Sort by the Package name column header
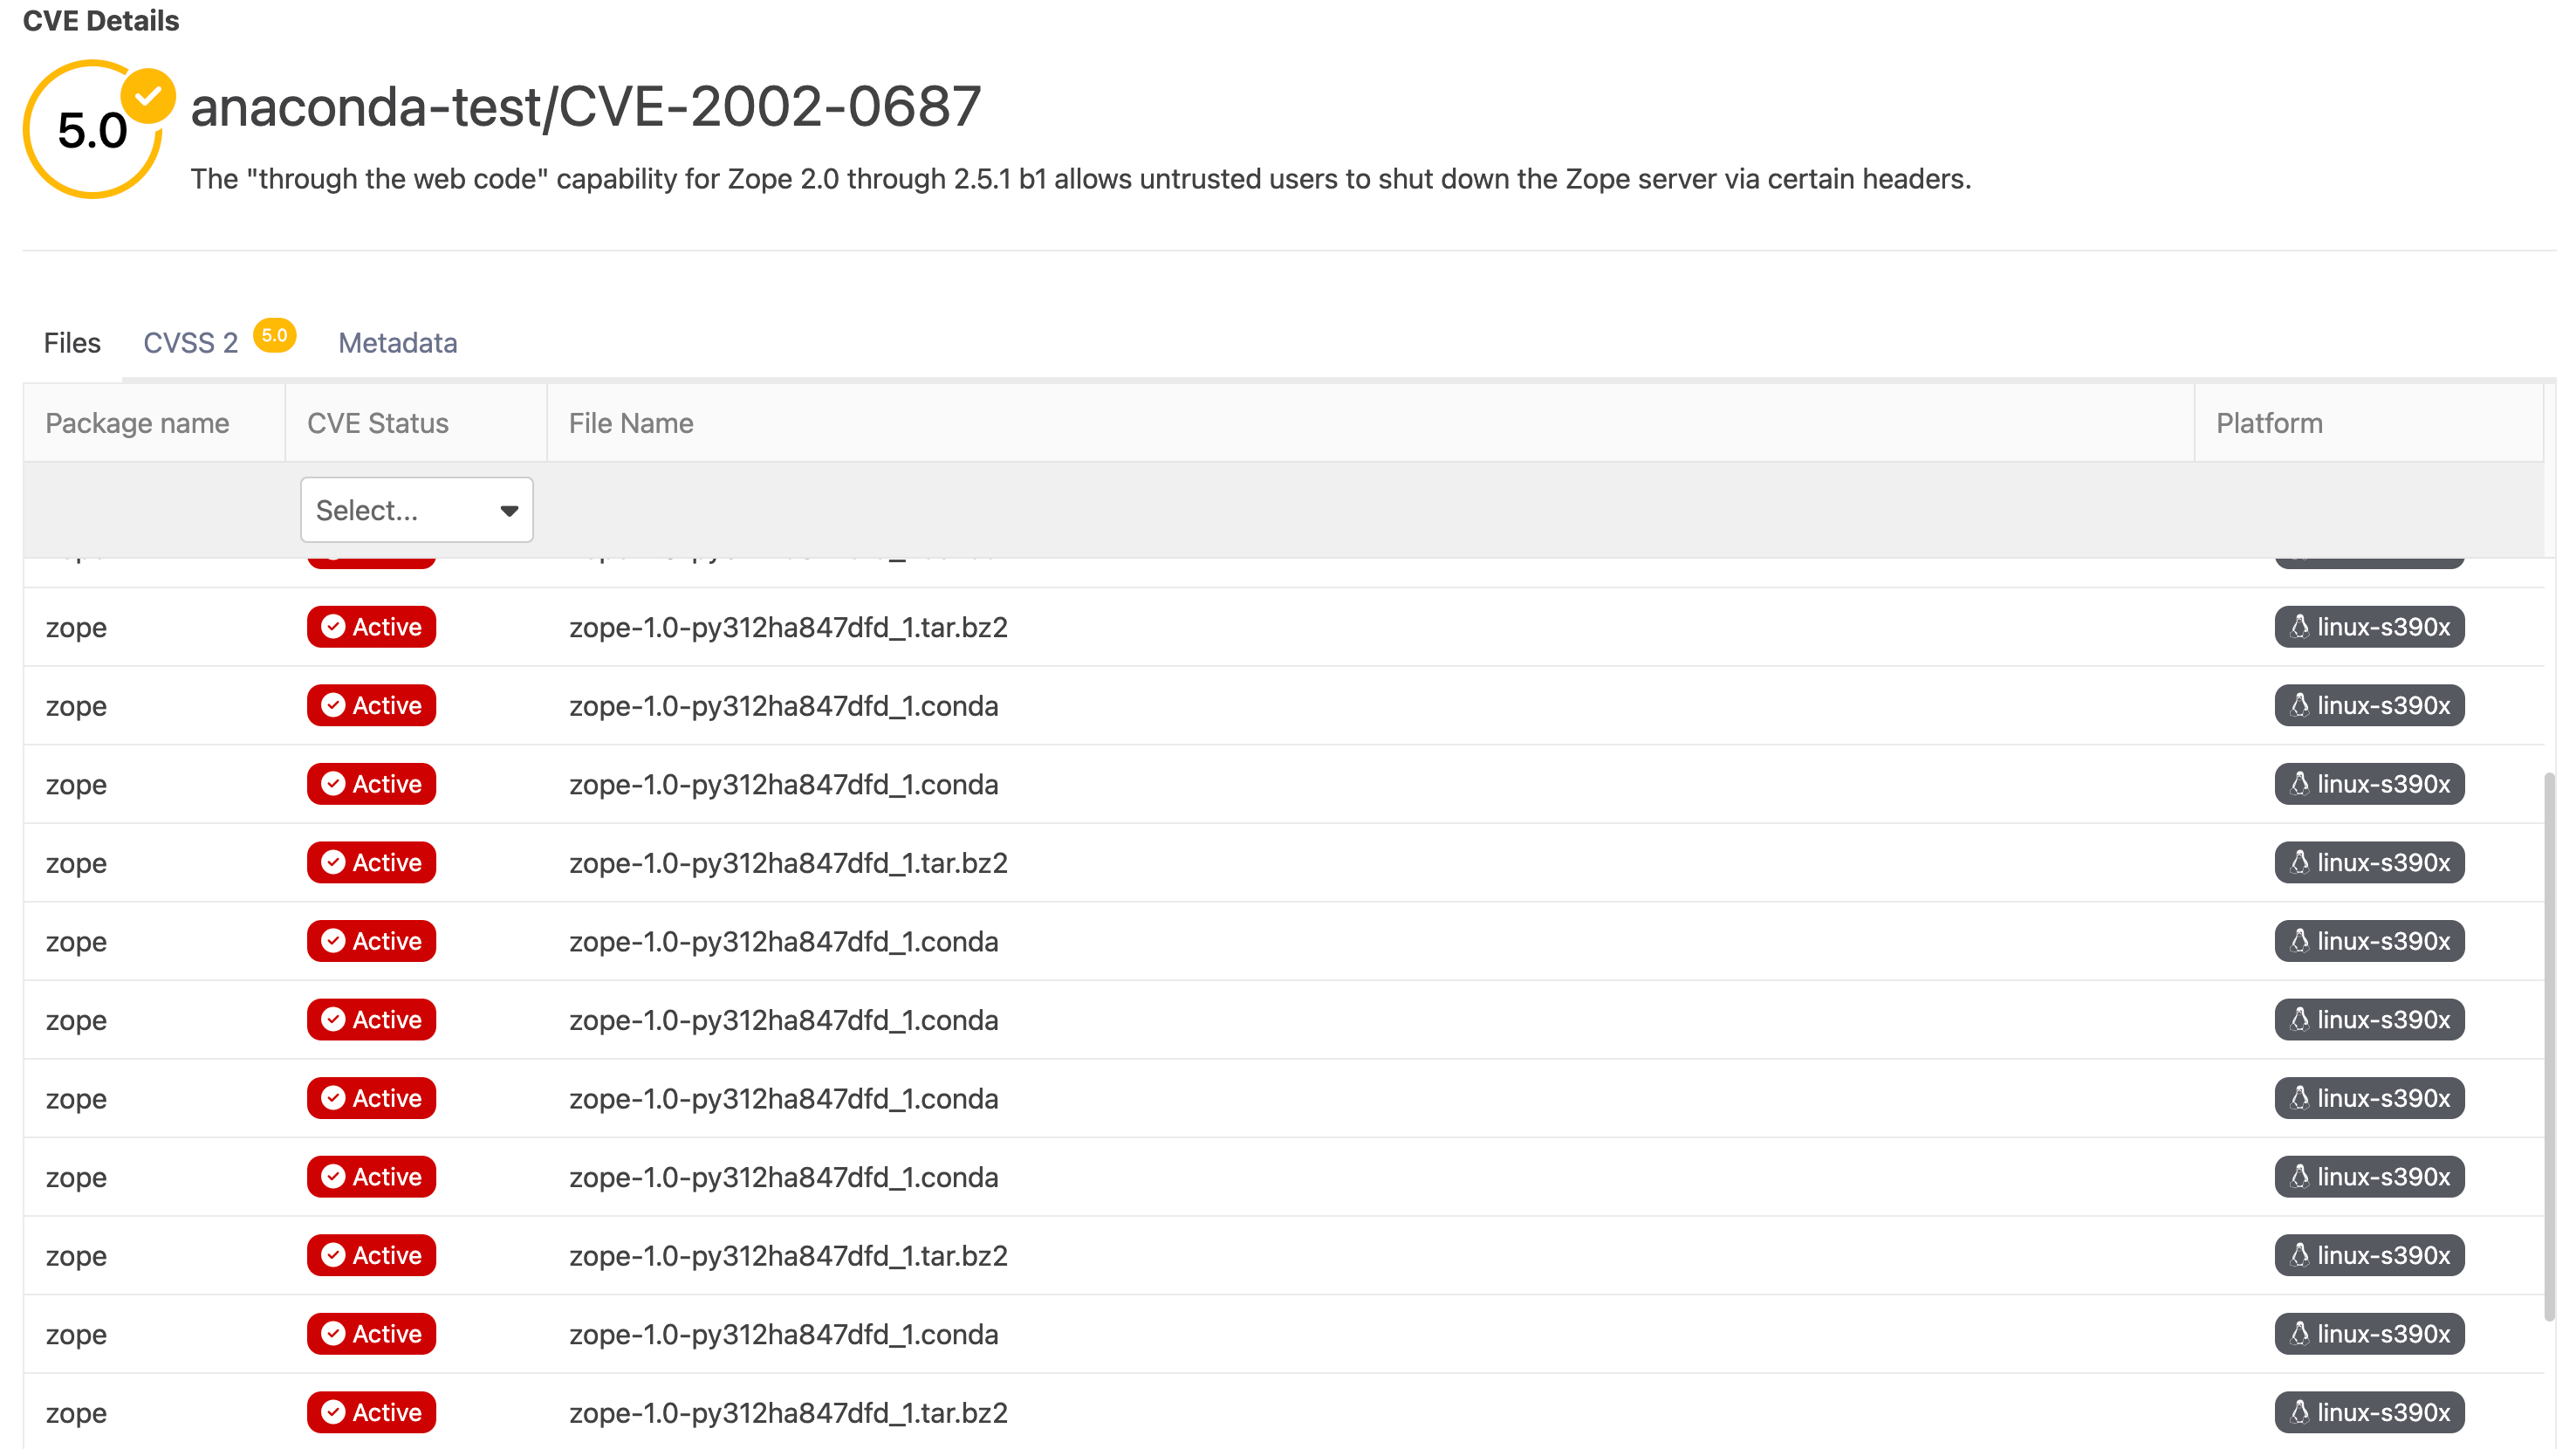 (x=137, y=423)
